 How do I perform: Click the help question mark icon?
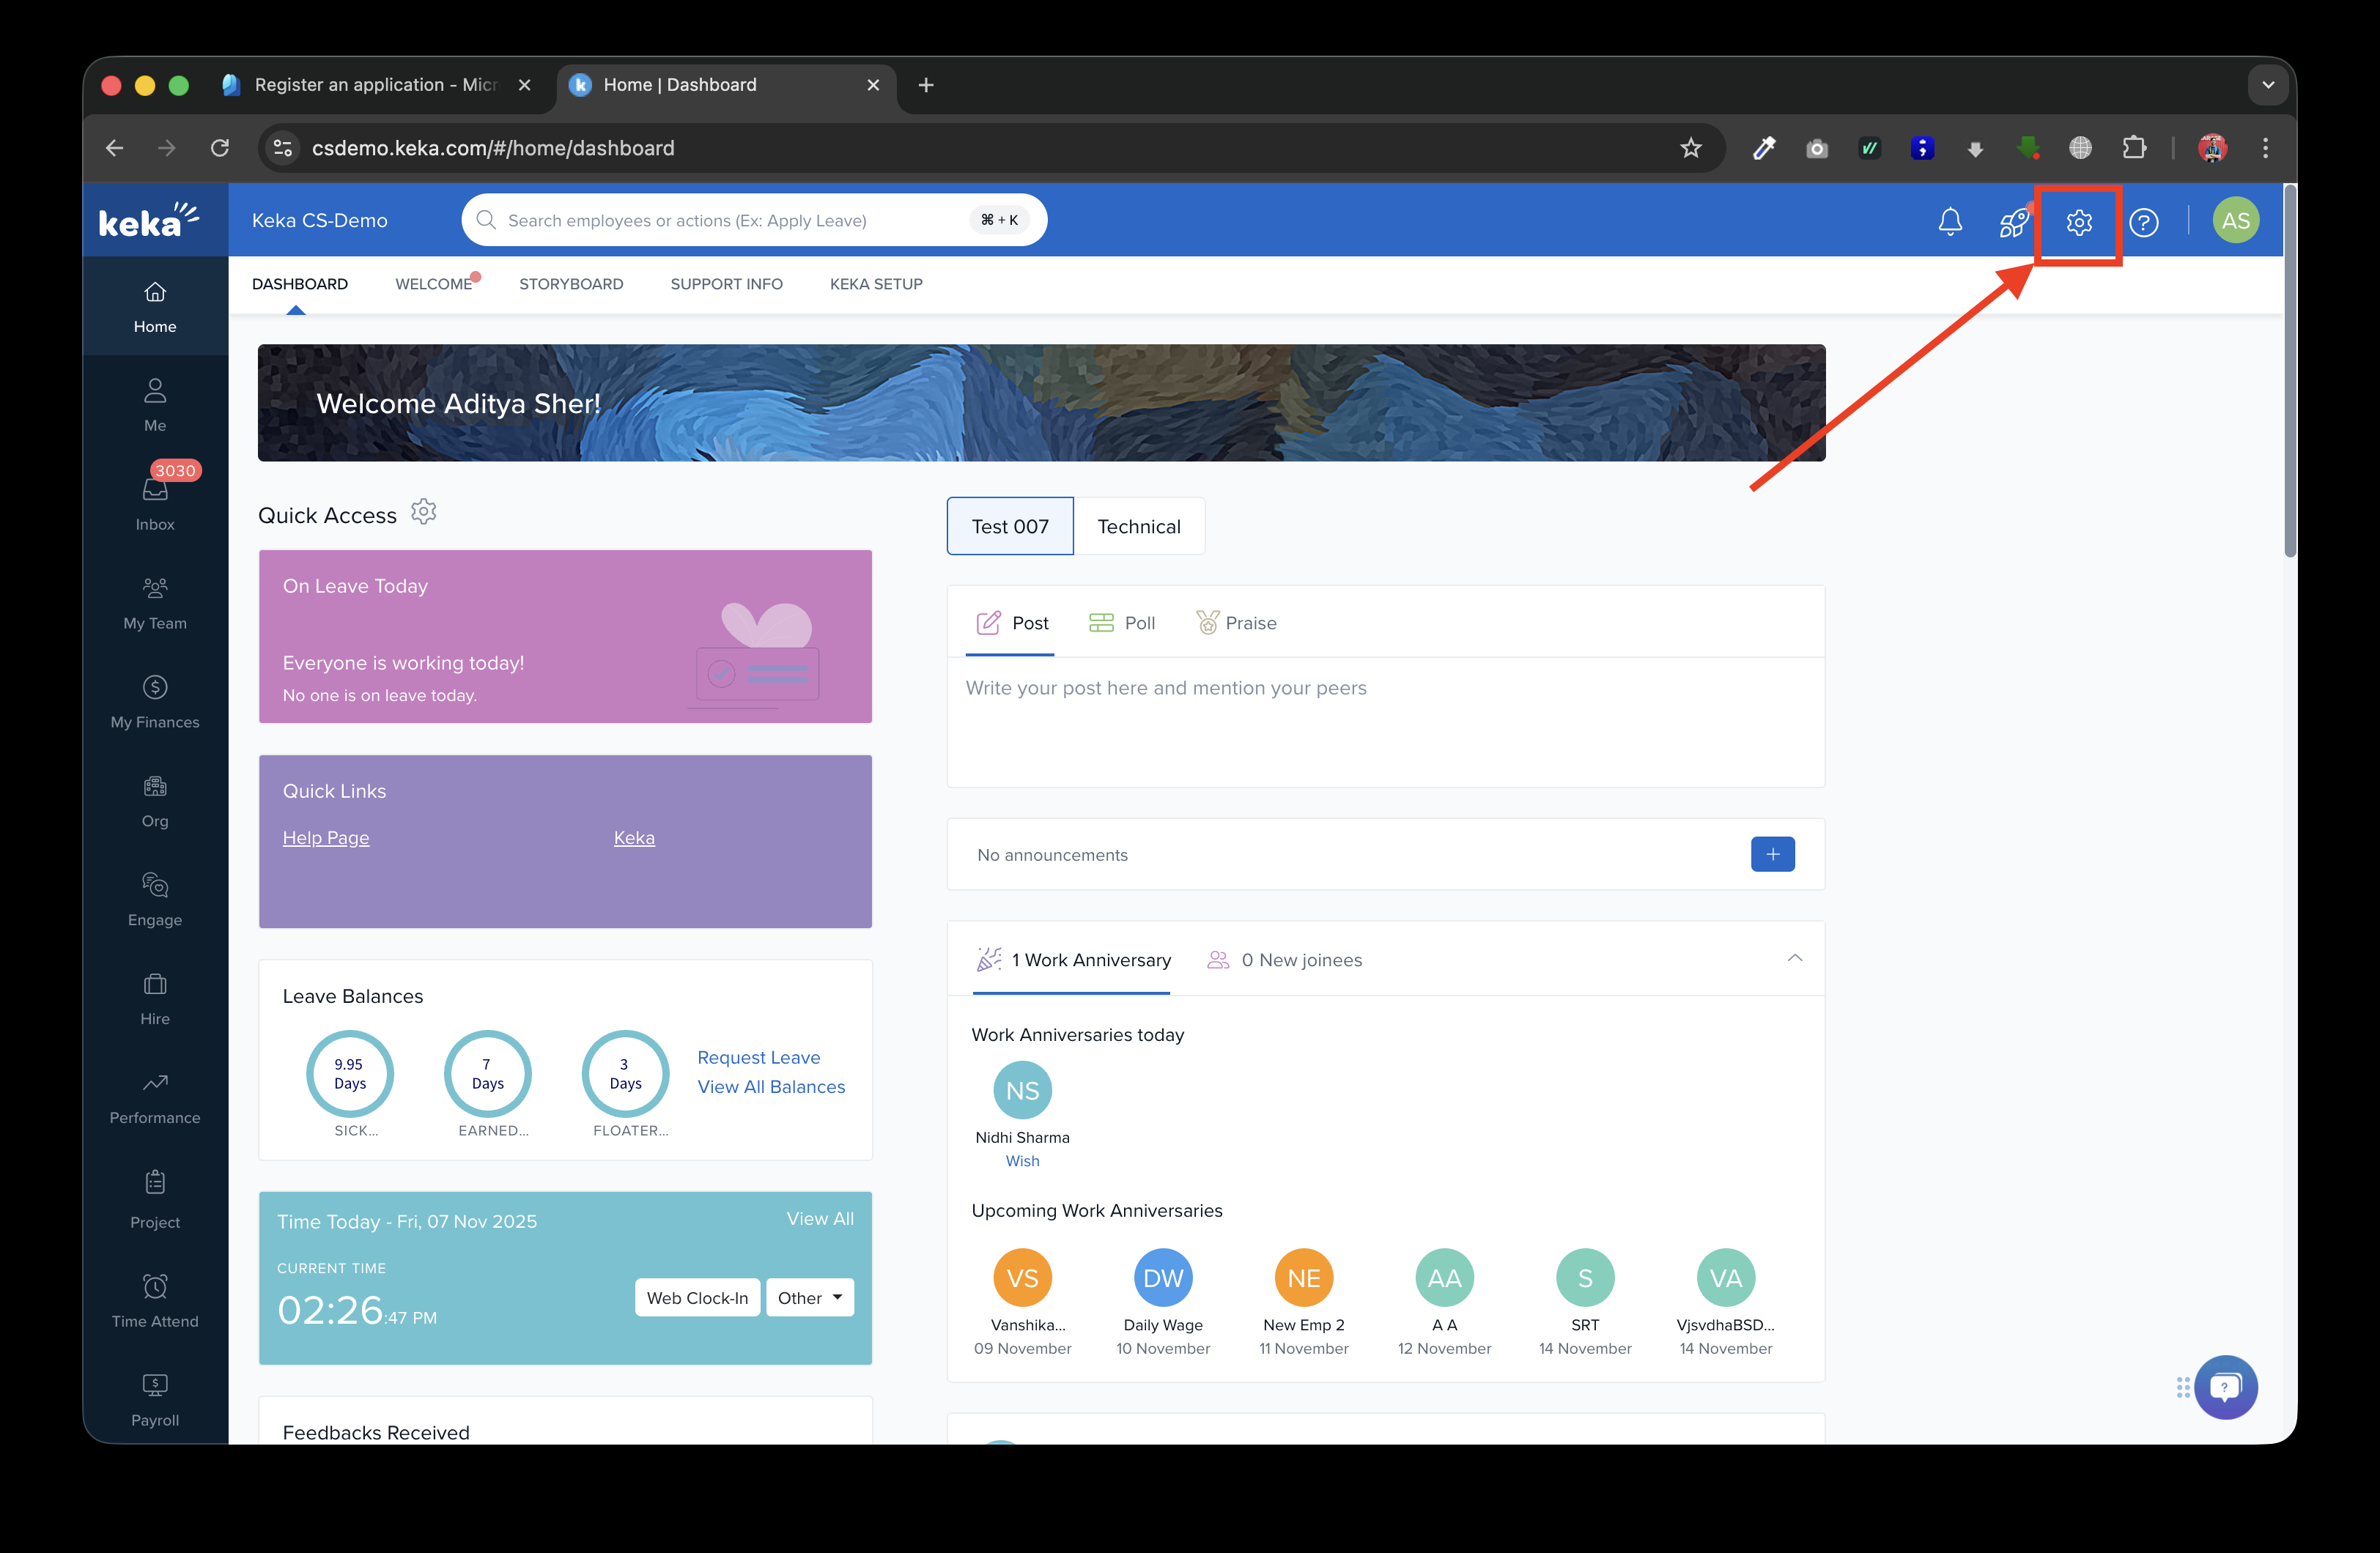point(2143,222)
